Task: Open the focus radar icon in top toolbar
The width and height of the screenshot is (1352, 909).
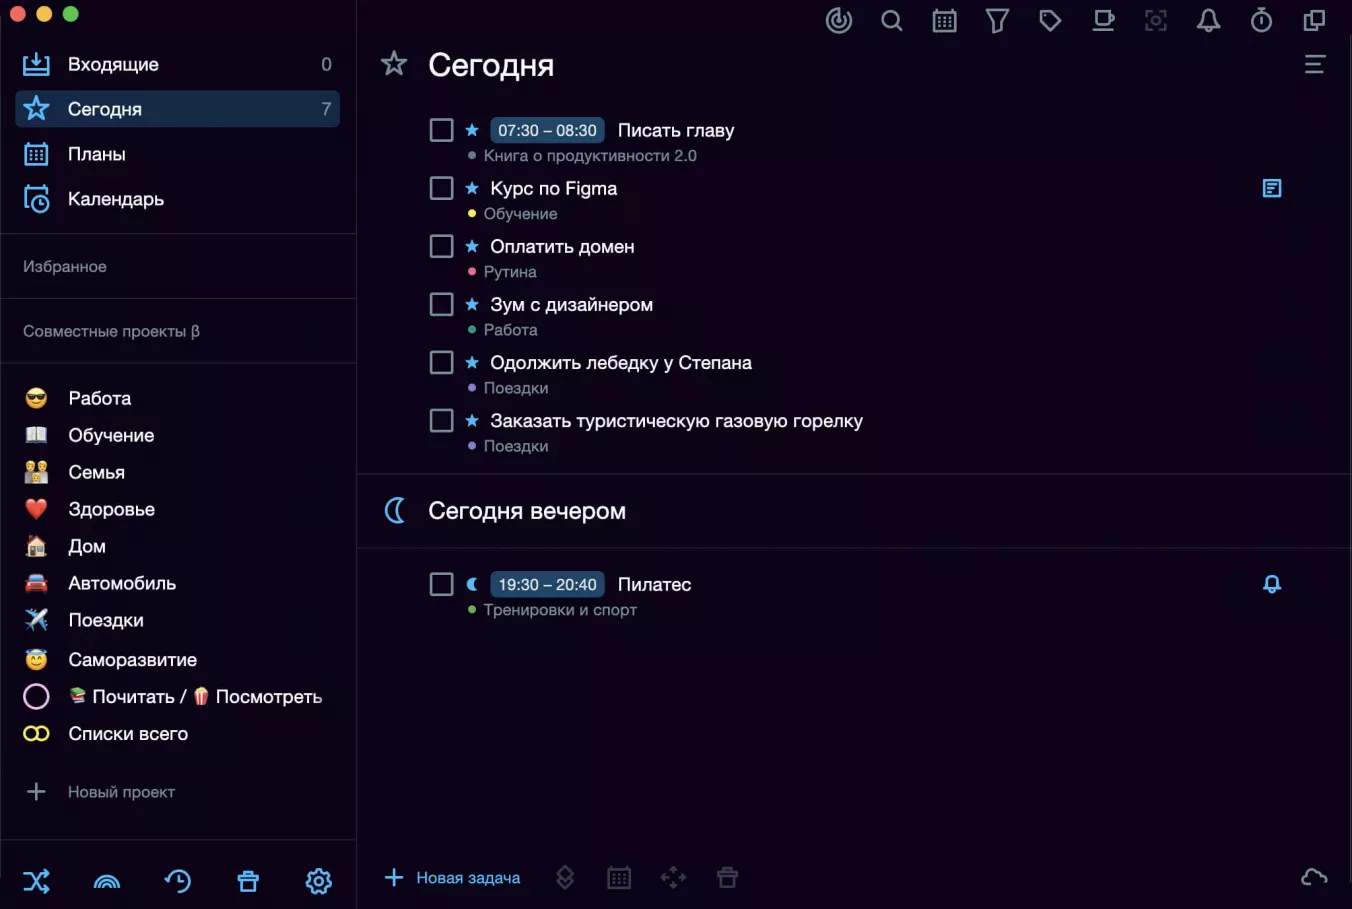Action: (839, 20)
